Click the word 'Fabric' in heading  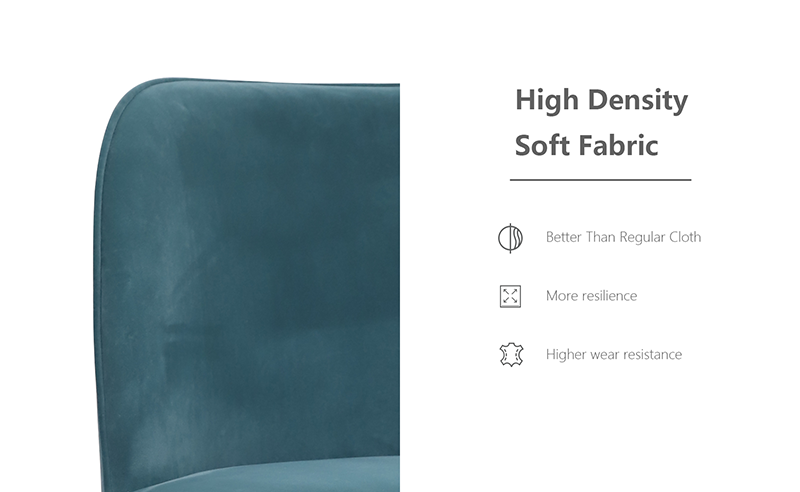618,145
